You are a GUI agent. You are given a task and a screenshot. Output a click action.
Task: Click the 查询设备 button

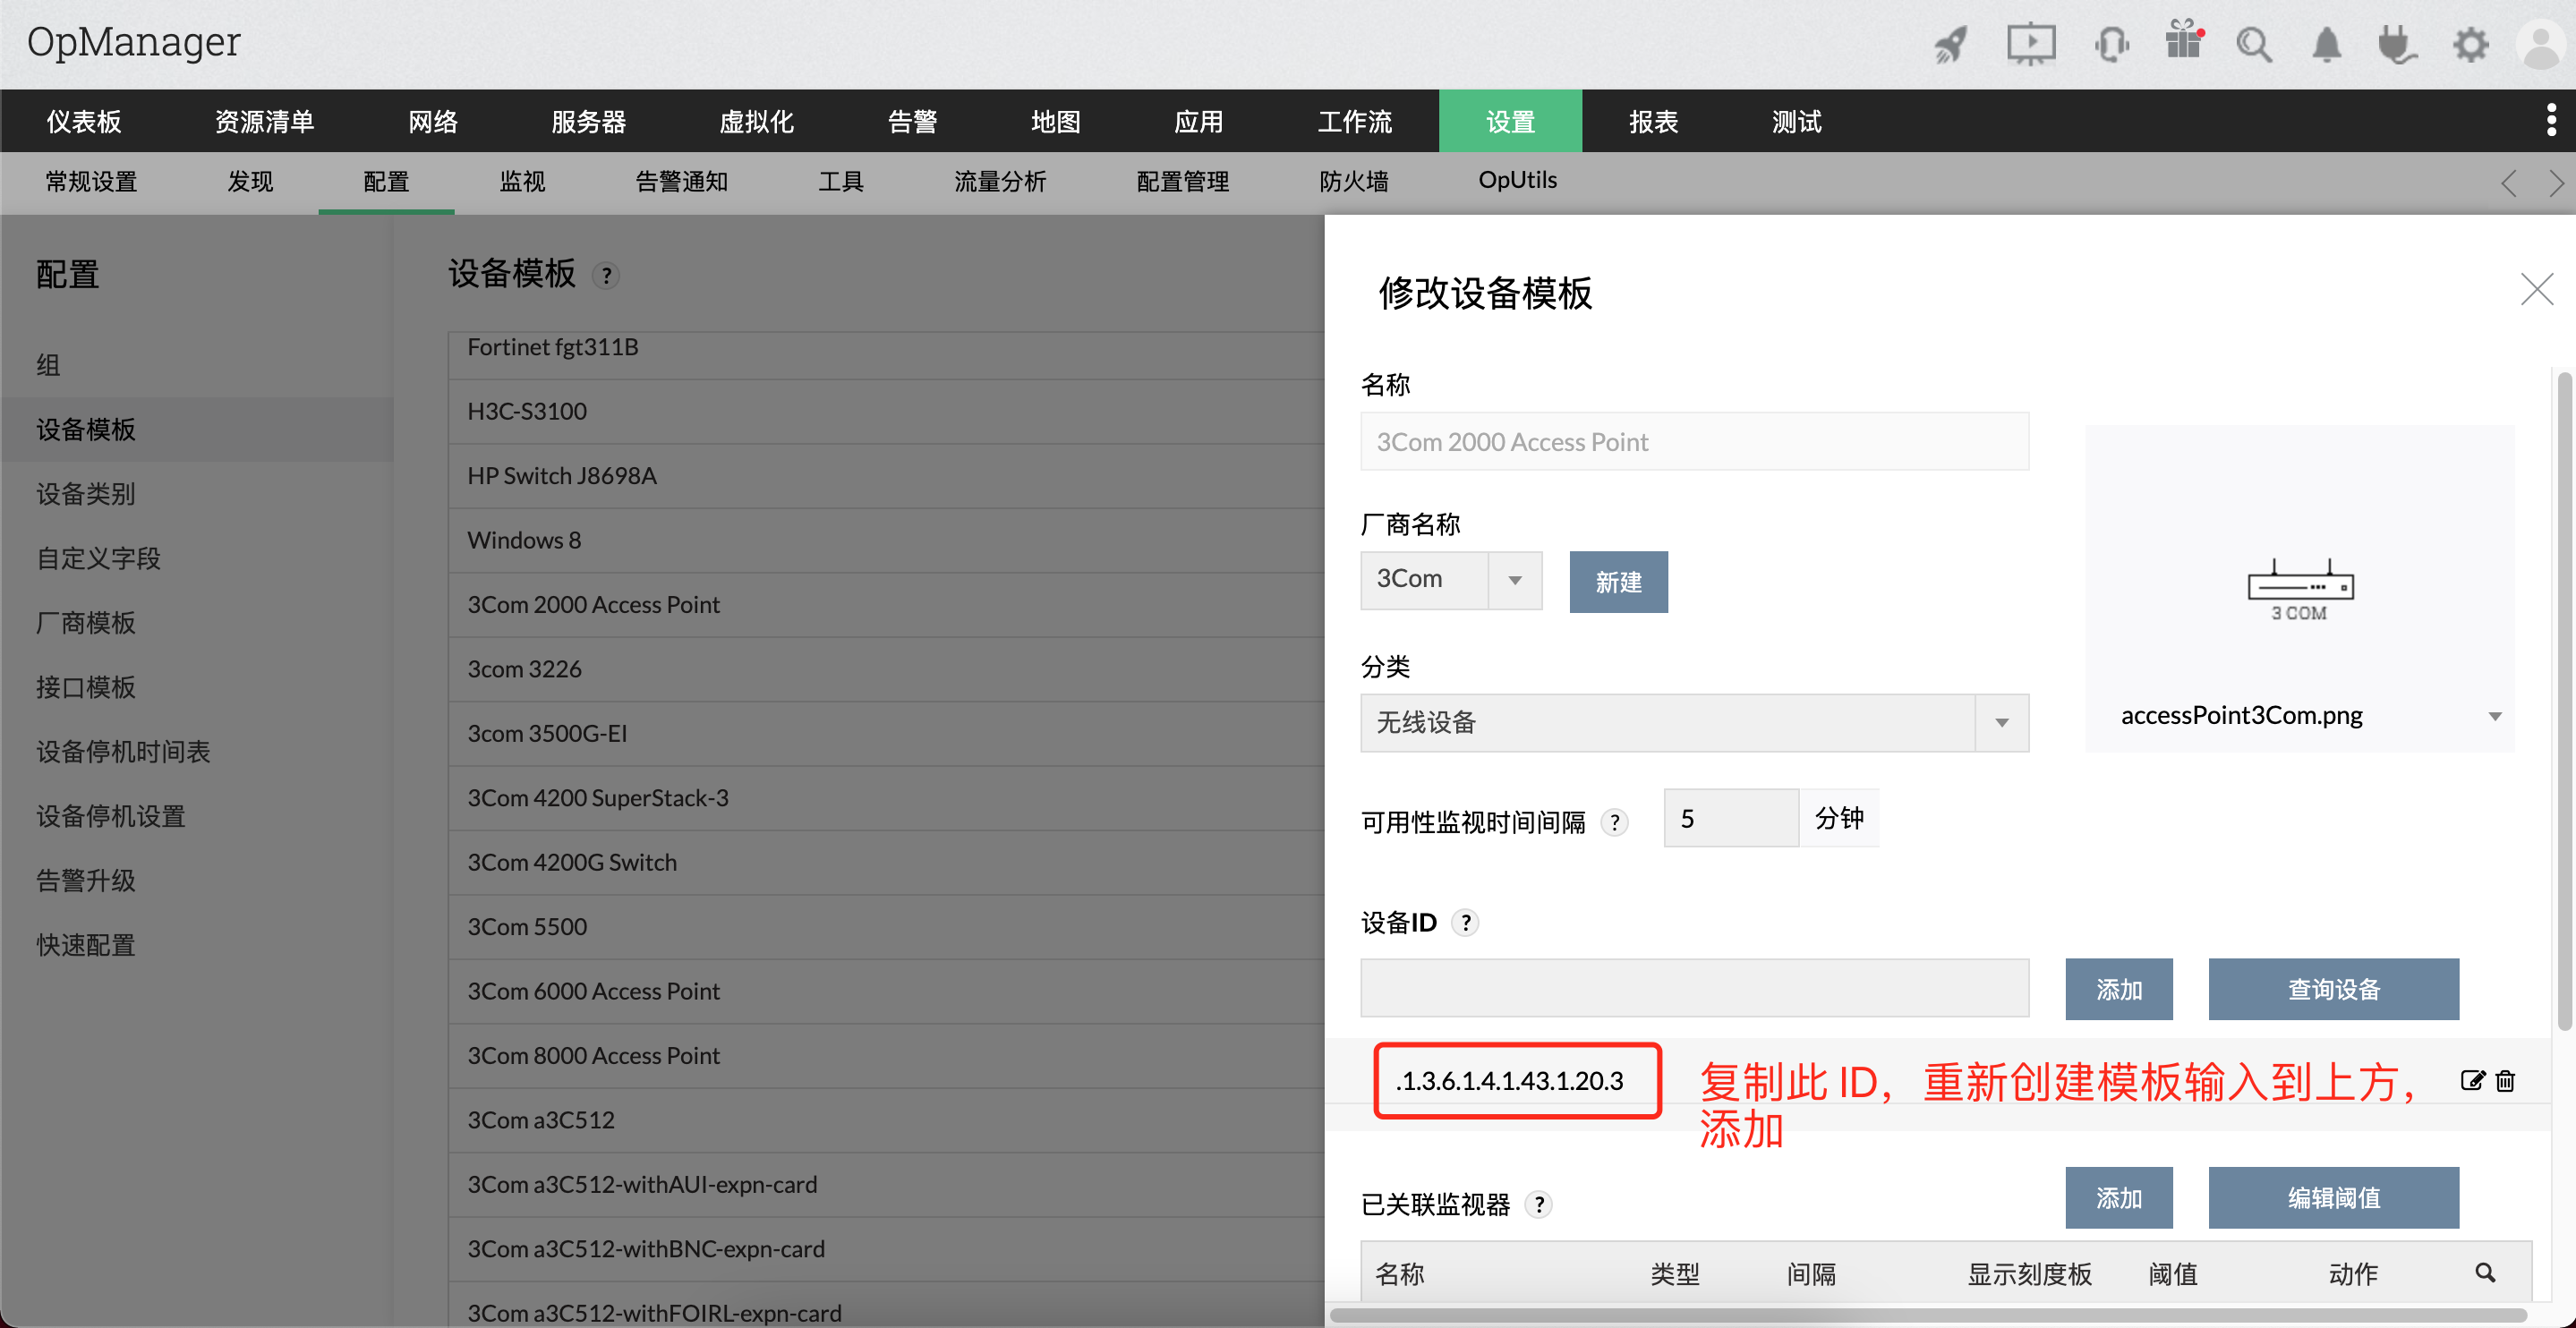pyautogui.click(x=2333, y=989)
